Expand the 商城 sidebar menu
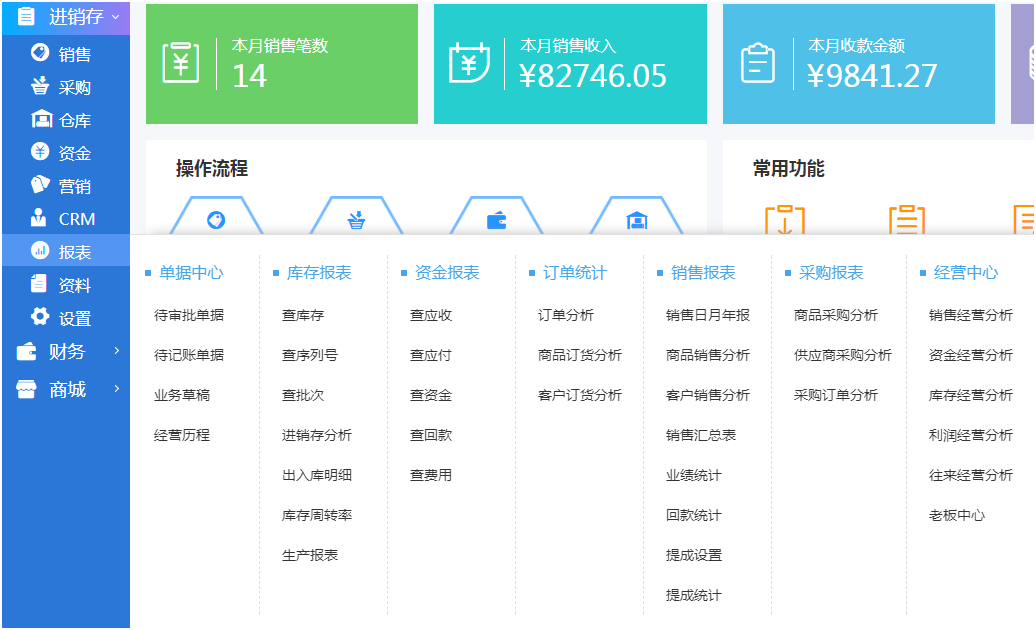The image size is (1036, 630). (66, 389)
